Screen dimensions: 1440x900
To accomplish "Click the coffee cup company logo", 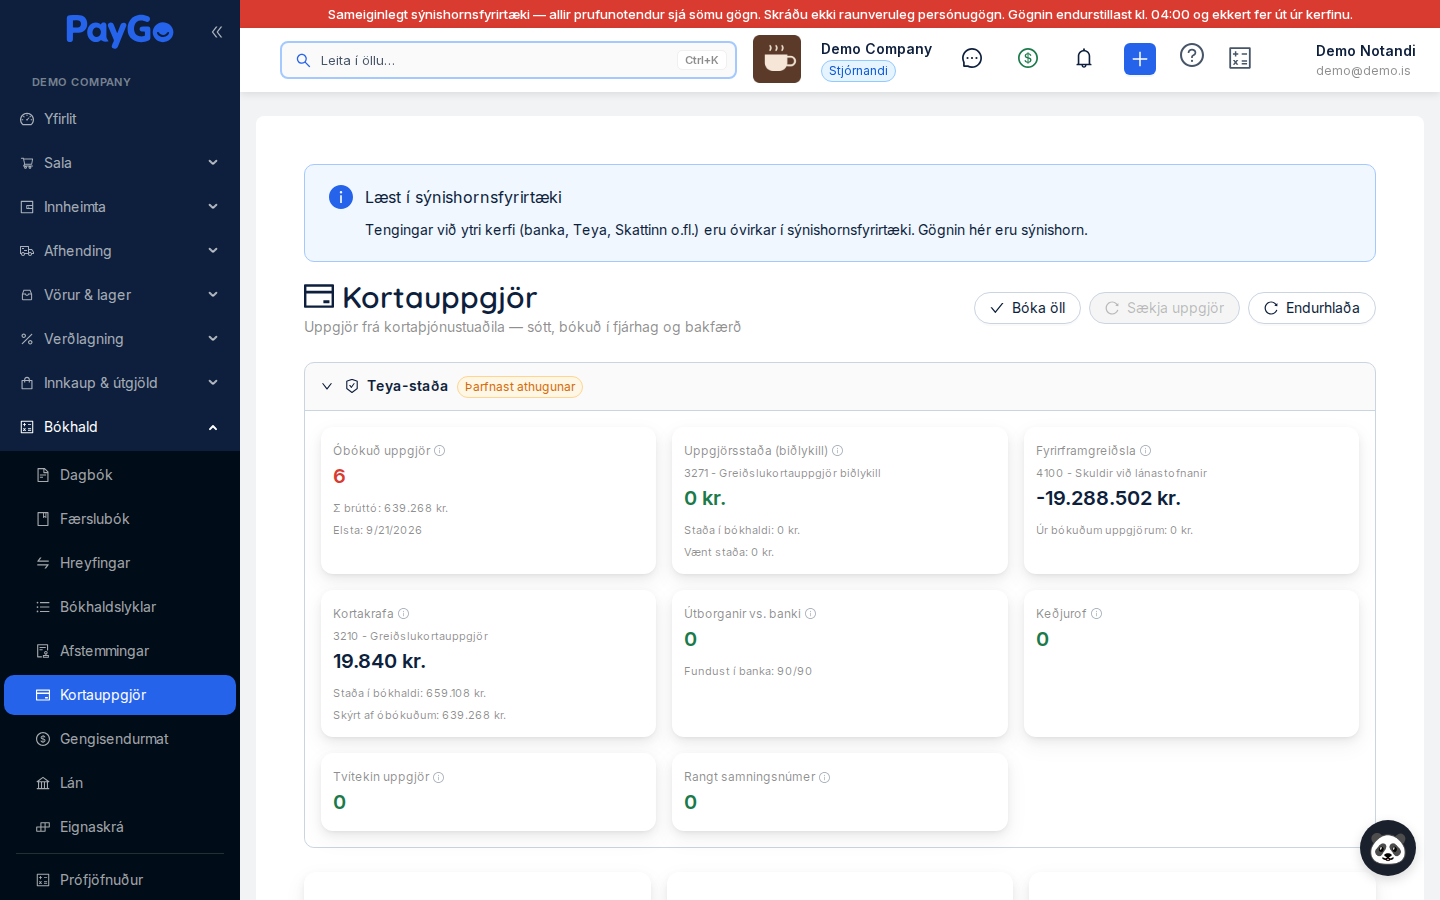I will [x=777, y=59].
